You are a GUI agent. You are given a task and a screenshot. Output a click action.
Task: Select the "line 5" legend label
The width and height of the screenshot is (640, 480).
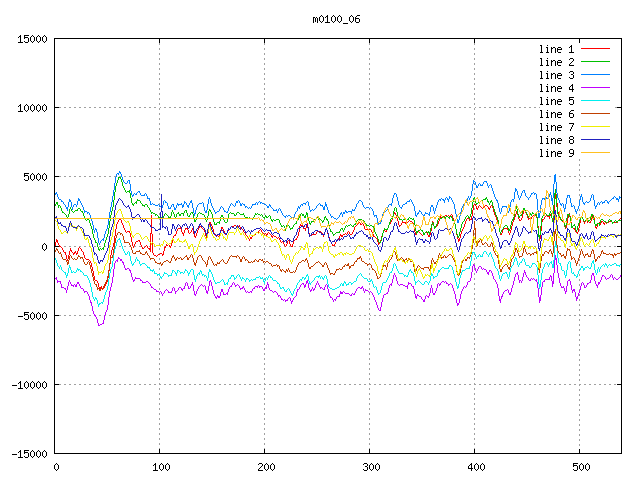tap(557, 101)
